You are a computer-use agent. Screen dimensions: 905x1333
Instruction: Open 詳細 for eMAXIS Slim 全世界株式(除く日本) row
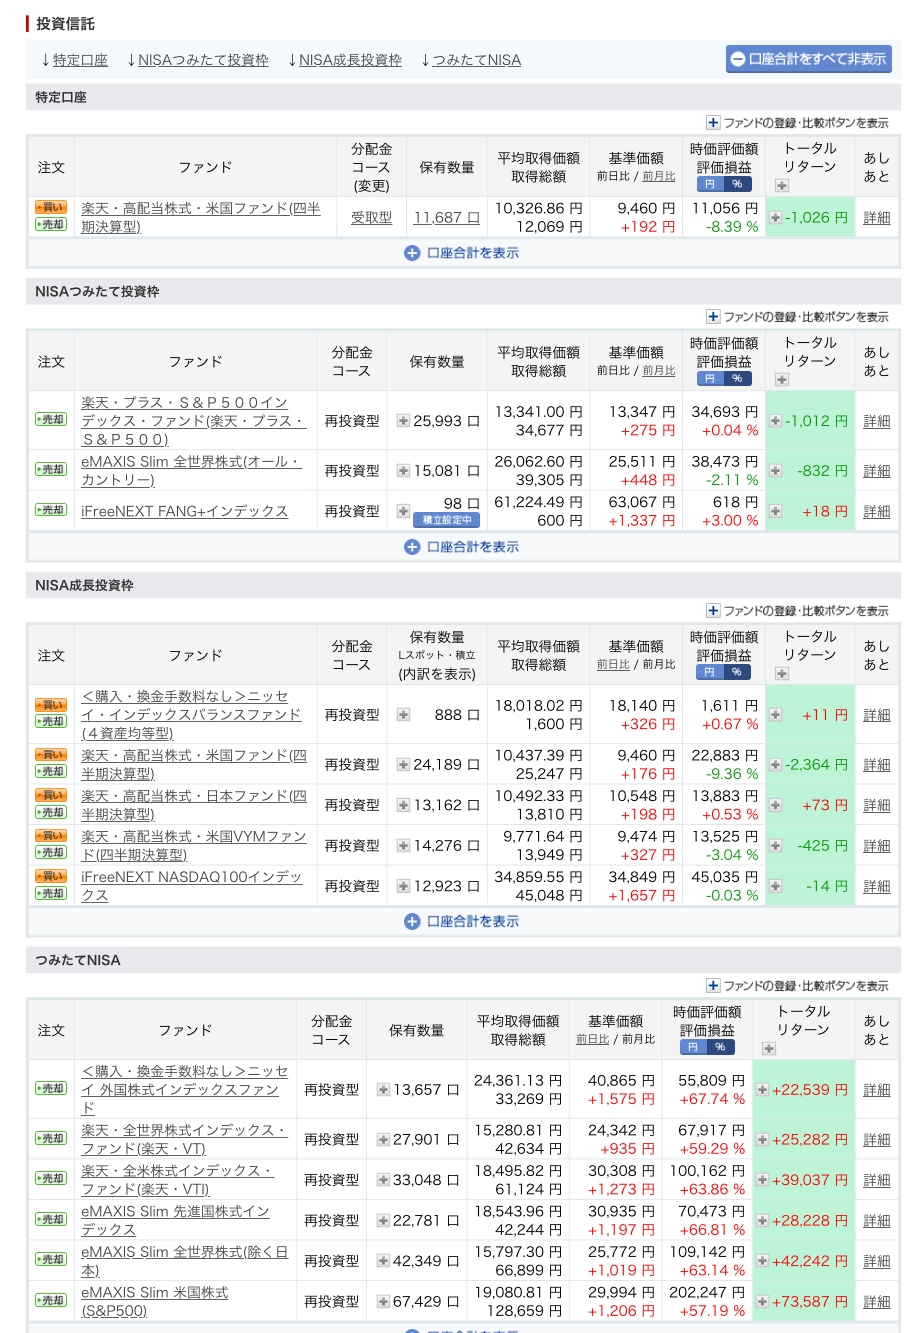pos(877,1262)
